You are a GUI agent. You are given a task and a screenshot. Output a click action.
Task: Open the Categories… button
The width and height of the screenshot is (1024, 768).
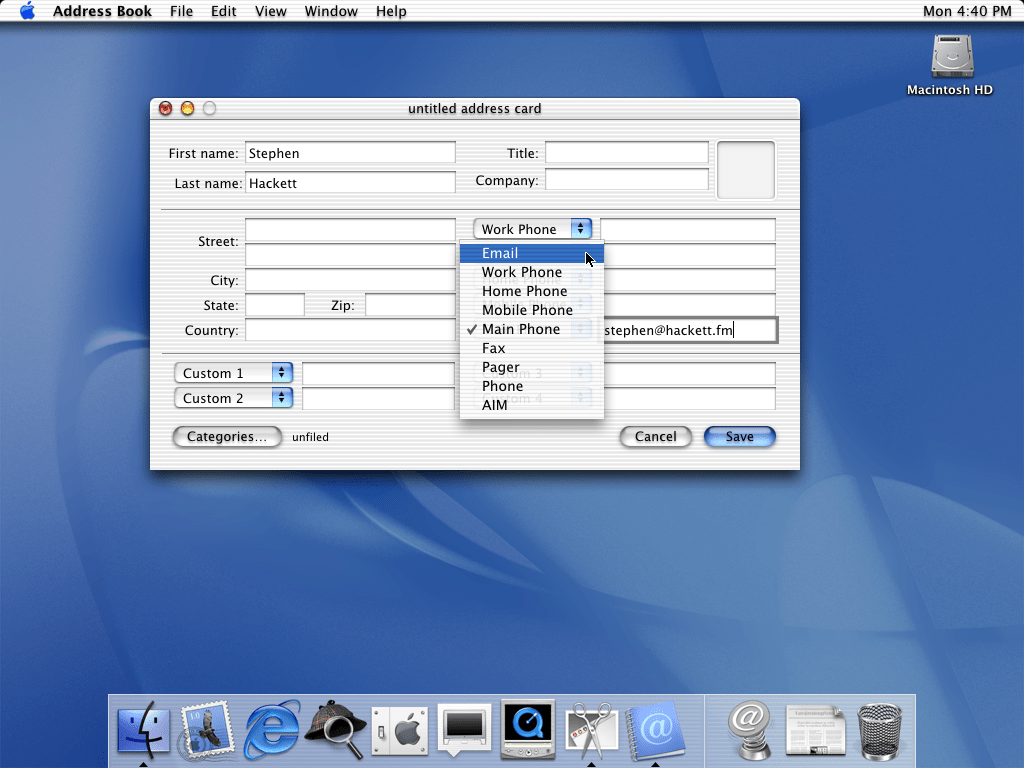227,437
